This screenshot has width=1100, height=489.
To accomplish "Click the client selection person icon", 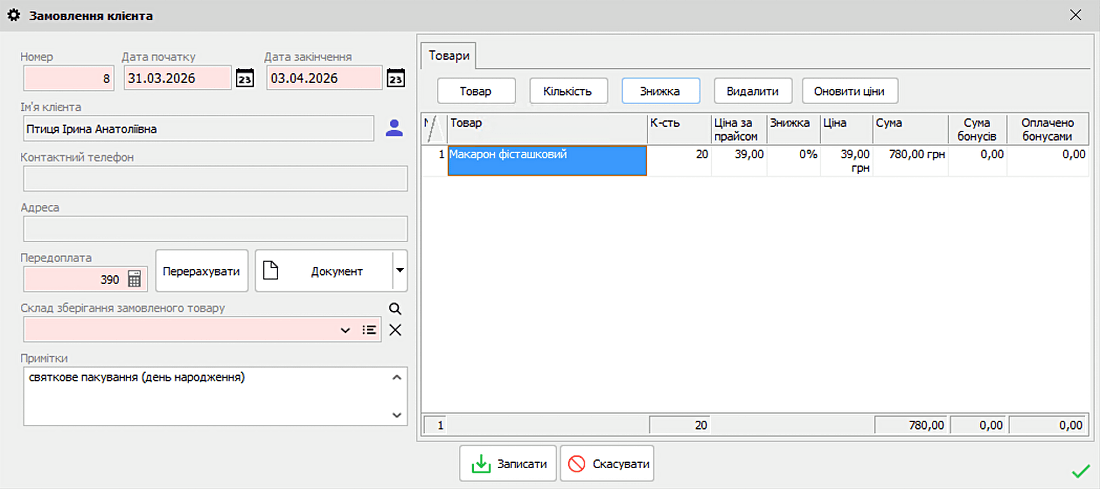I will tap(394, 128).
